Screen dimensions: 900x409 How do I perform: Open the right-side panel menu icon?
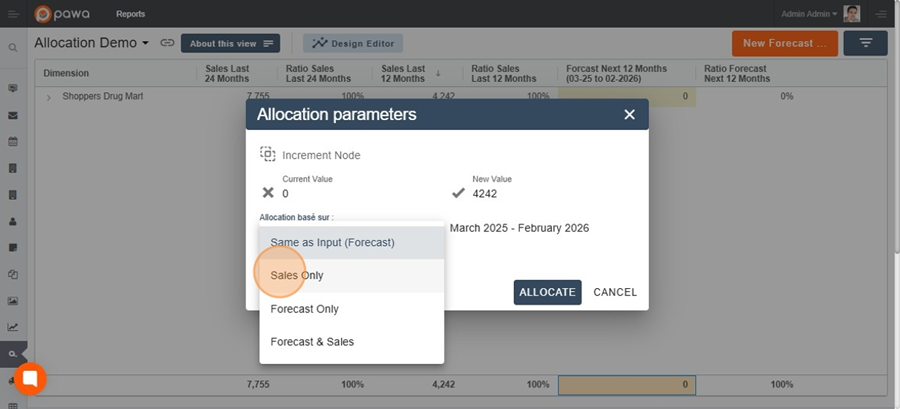[x=881, y=14]
